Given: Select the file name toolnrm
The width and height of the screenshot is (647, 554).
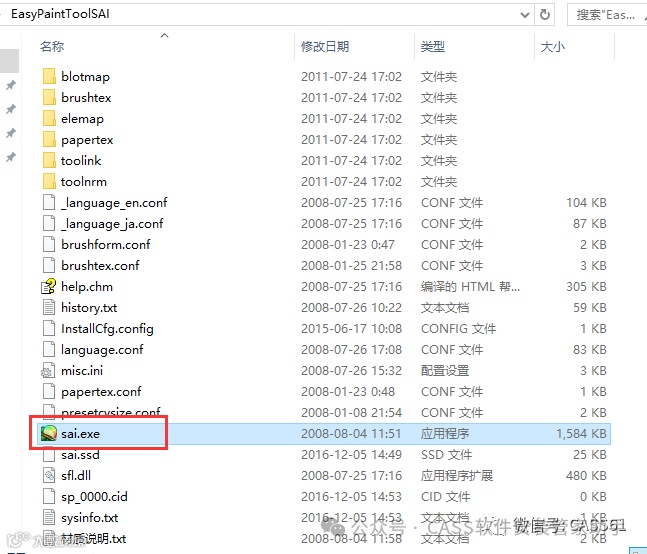Looking at the screenshot, I should tap(84, 182).
